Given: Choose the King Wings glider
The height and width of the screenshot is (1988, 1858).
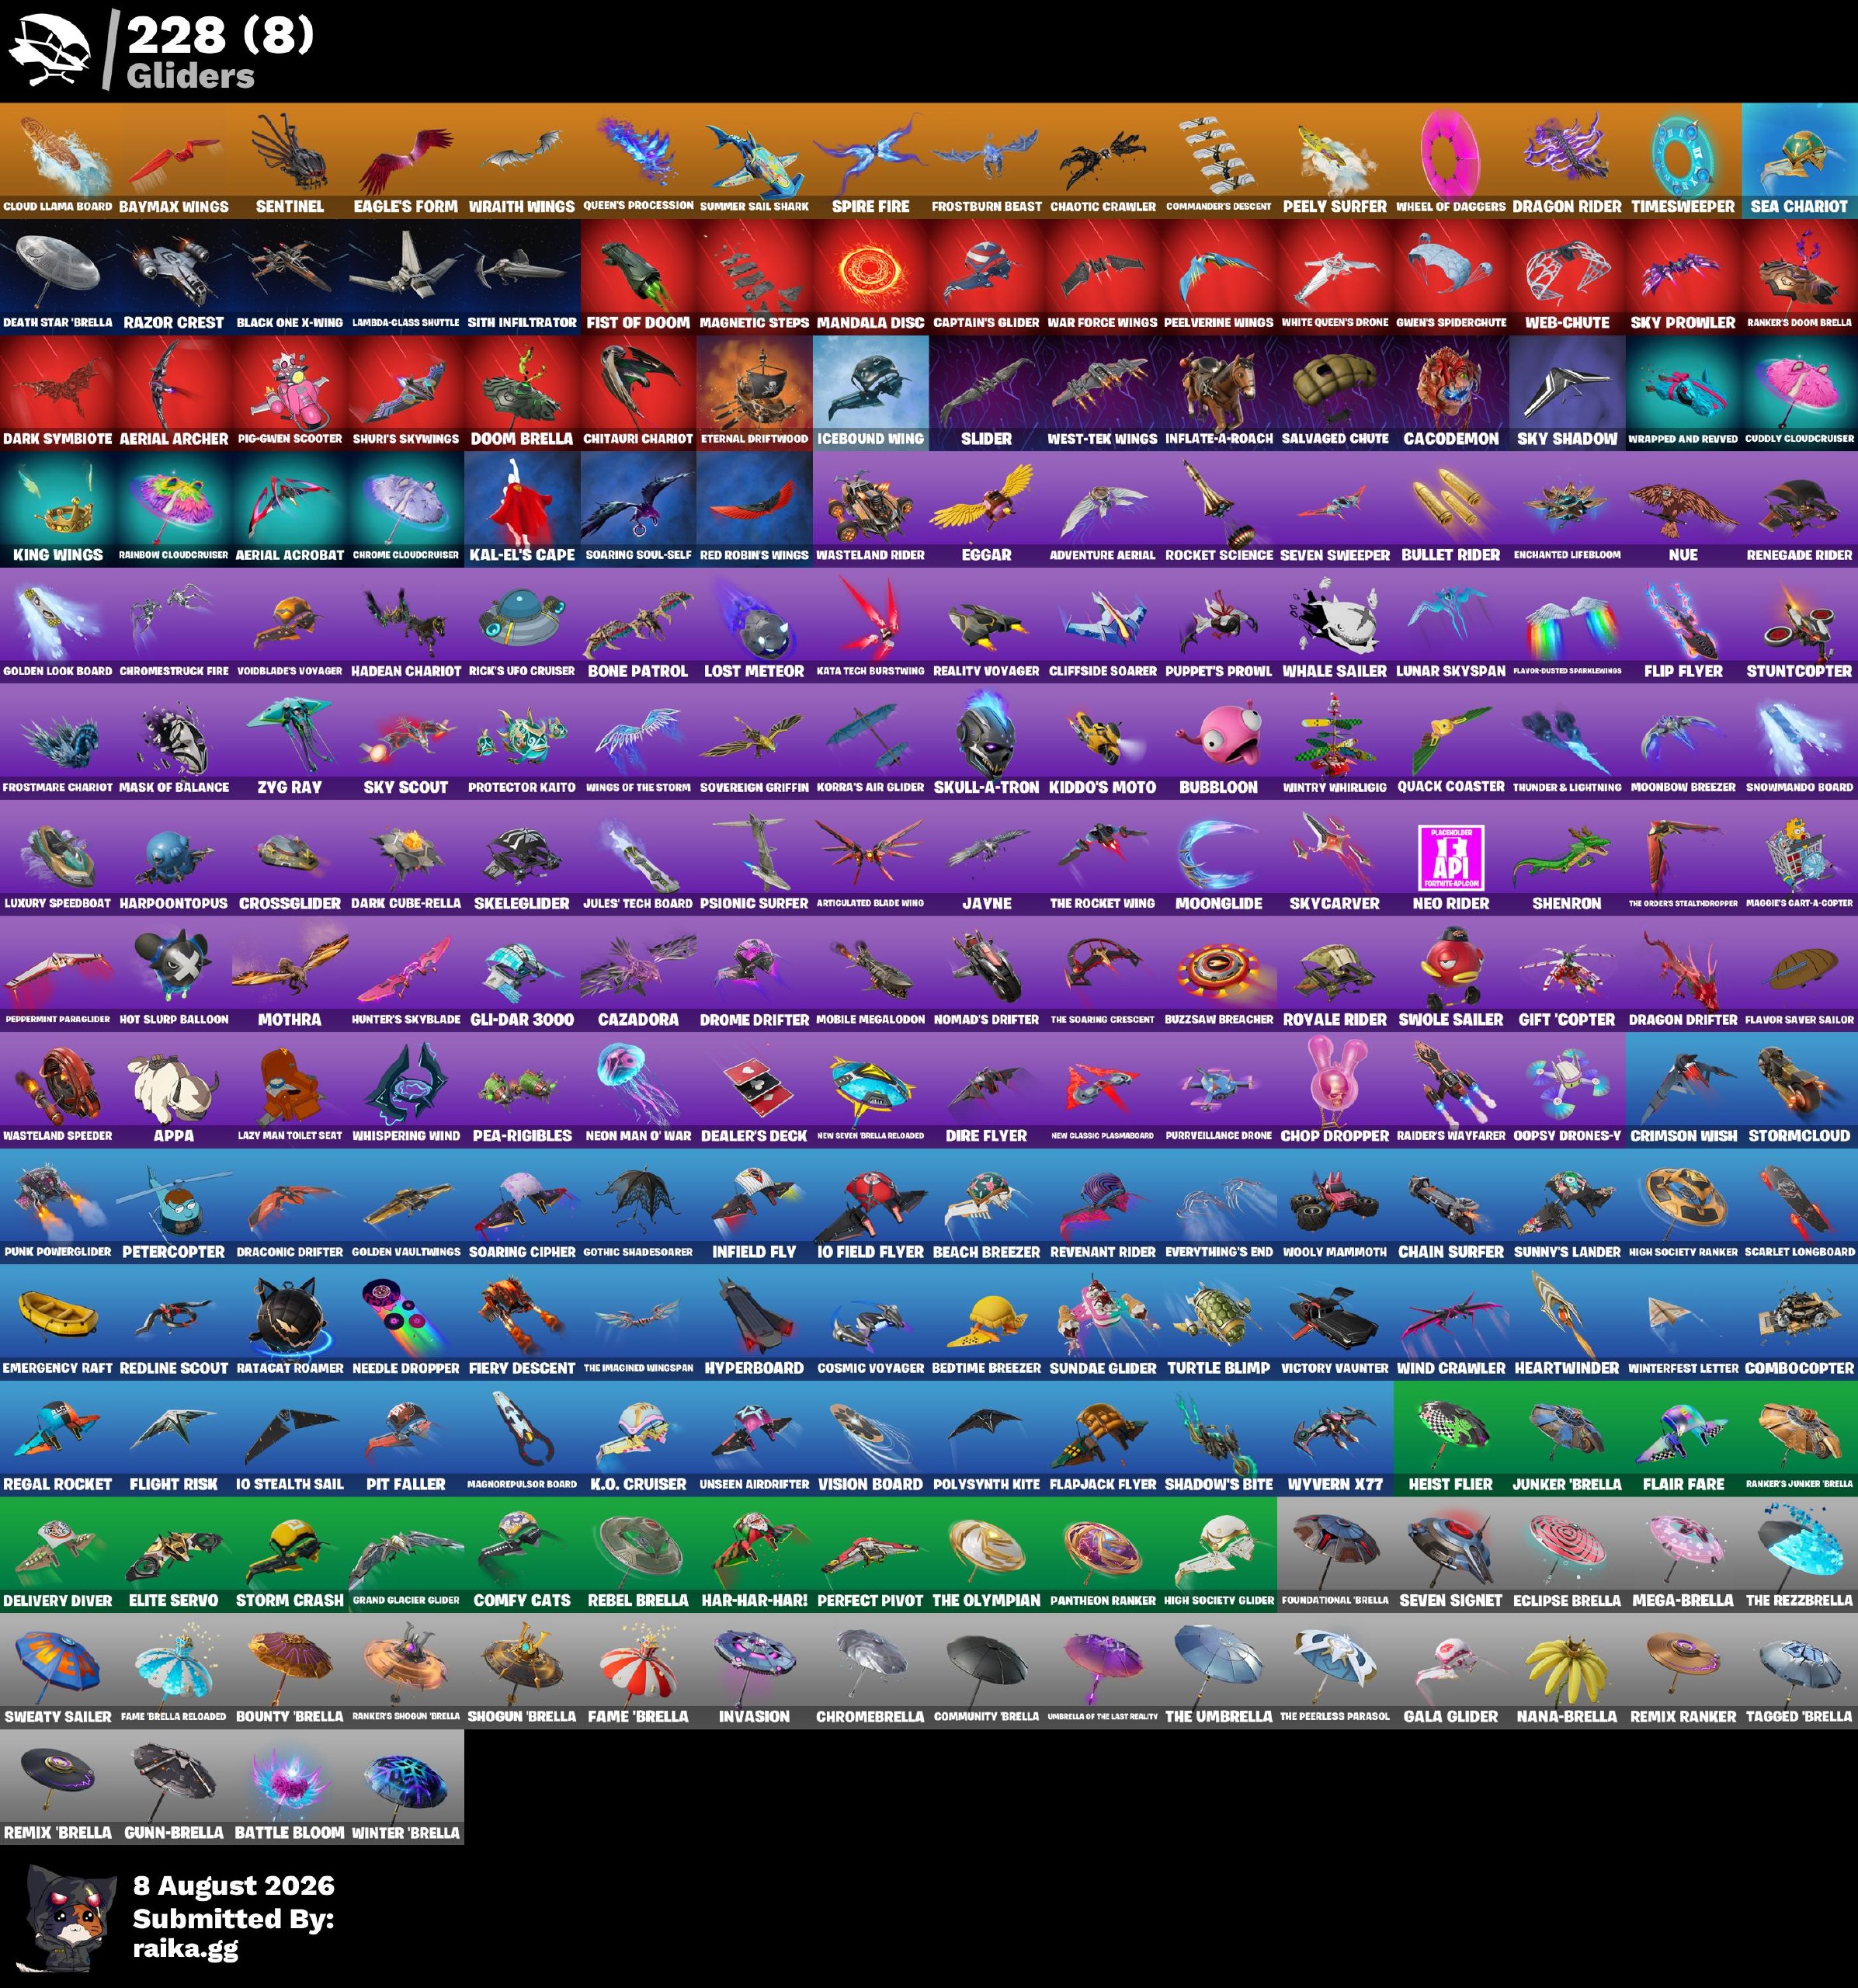Looking at the screenshot, I should point(58,509).
